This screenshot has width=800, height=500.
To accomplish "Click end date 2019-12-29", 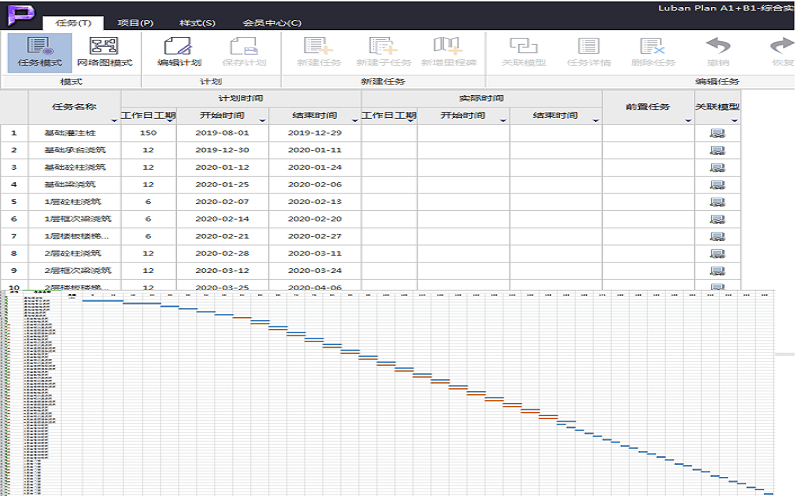I will (x=315, y=133).
